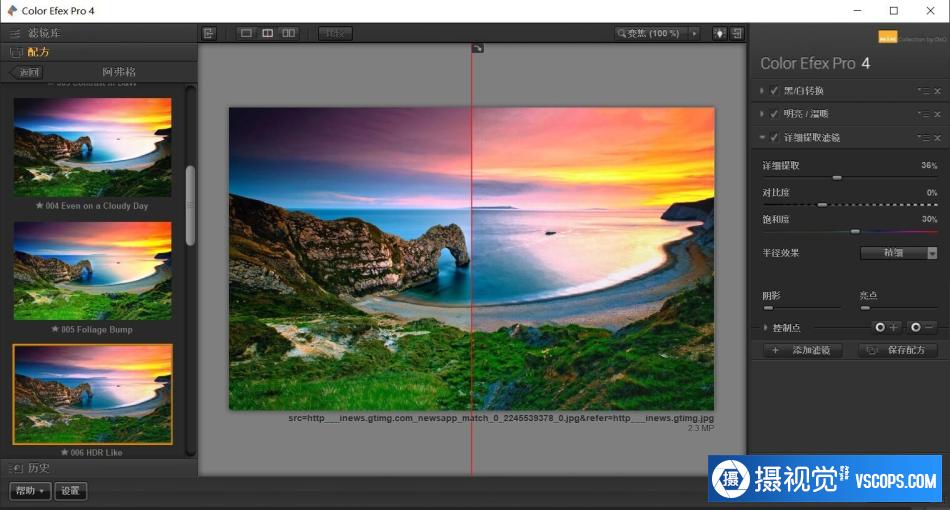
Task: Go back with the 返回 button
Action: 26,72
